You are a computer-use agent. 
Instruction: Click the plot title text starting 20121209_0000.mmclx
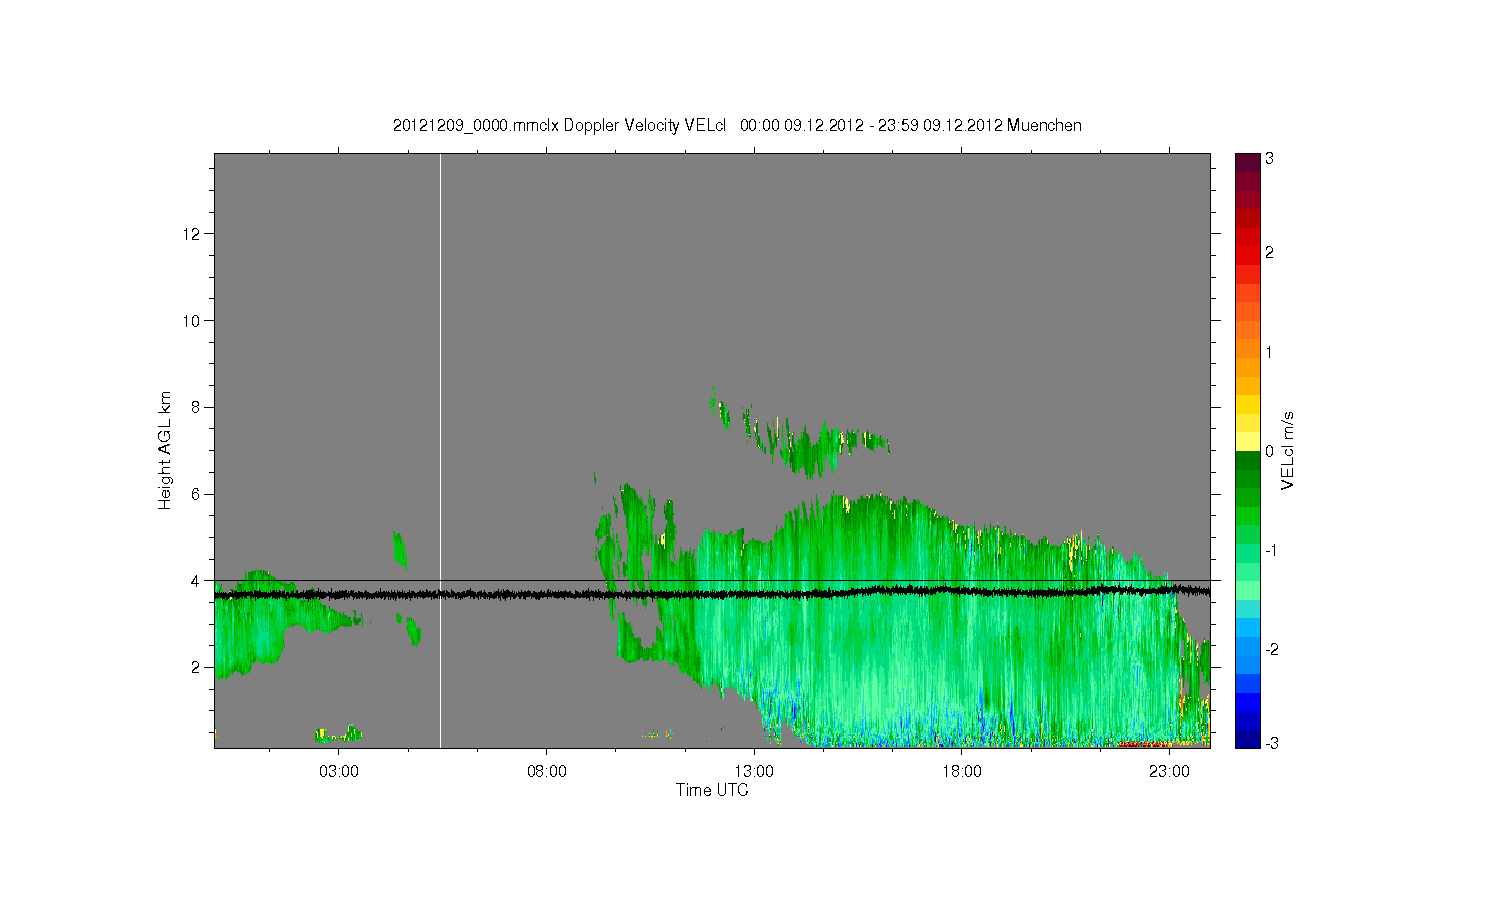737,126
